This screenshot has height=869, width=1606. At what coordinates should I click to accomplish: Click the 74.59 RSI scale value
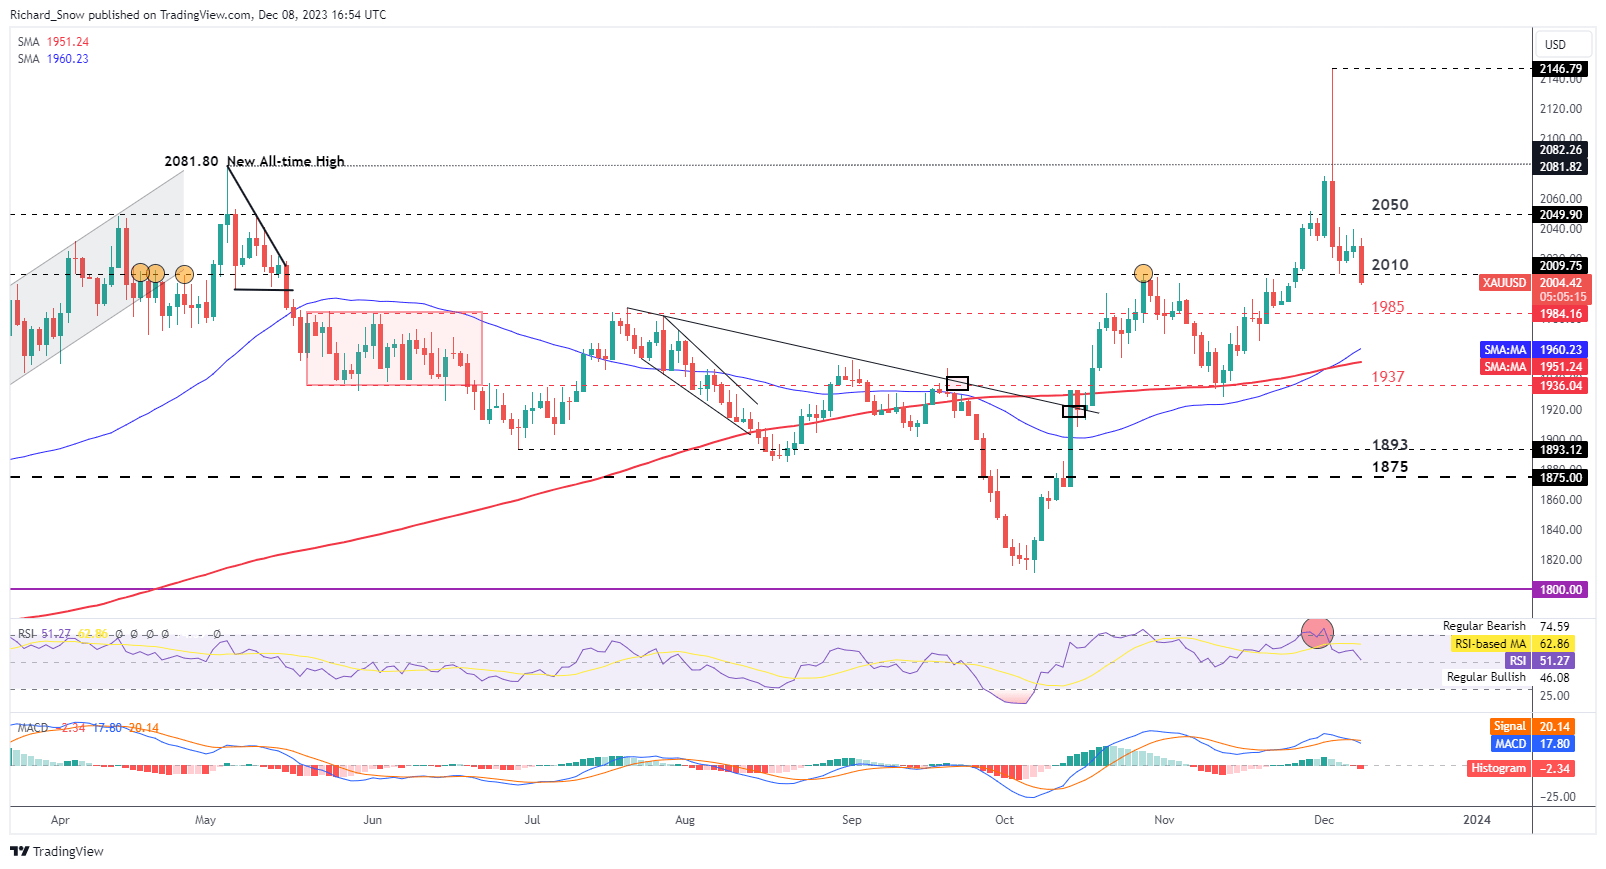[x=1554, y=627]
